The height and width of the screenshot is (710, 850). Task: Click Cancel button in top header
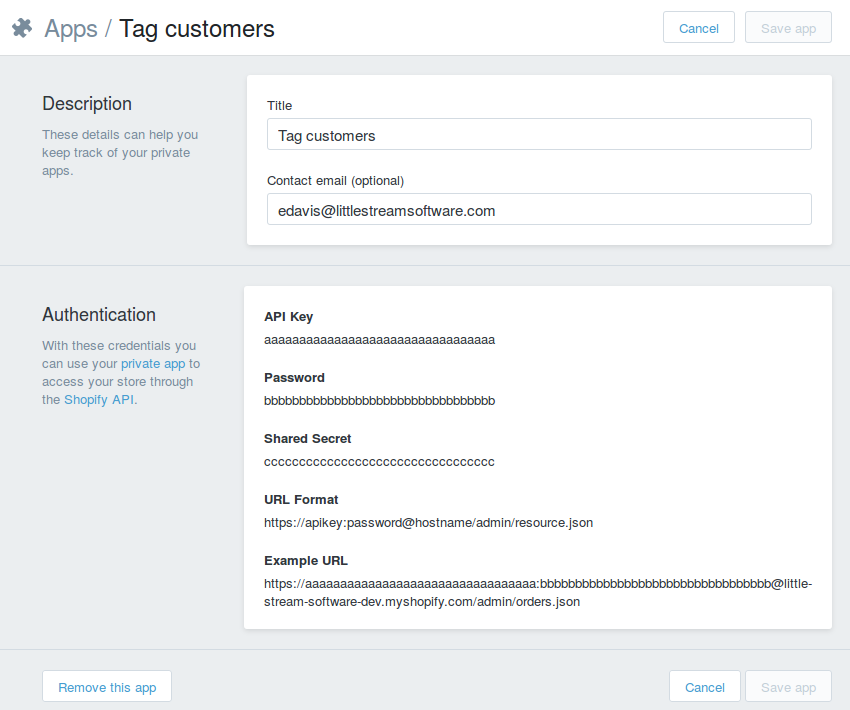click(699, 28)
